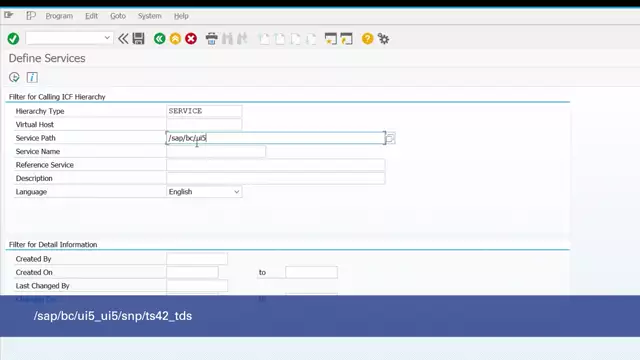Click the Reference Service label

45,165
